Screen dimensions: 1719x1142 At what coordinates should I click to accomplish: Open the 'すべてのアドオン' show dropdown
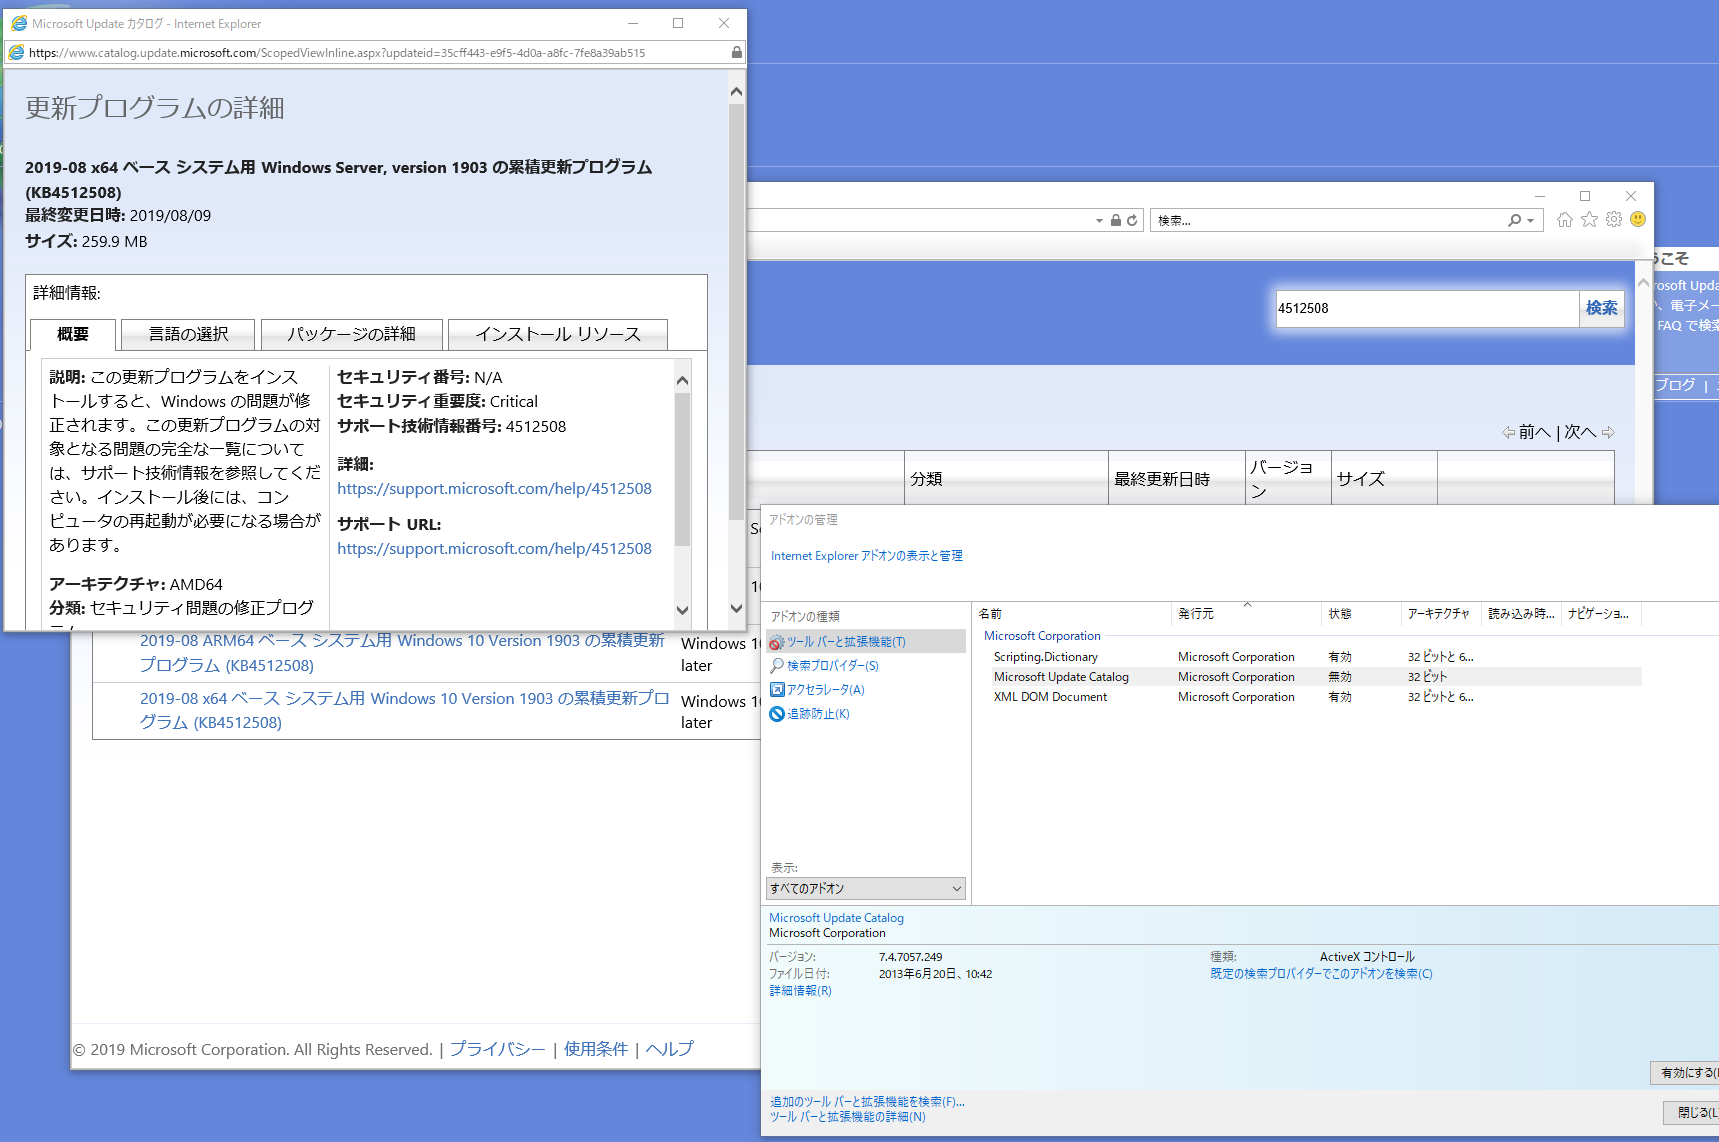click(x=866, y=888)
